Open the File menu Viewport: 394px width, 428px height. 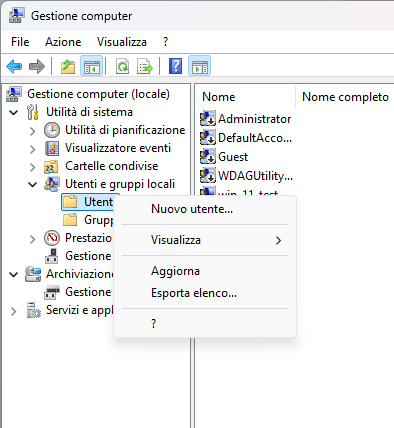pos(20,42)
